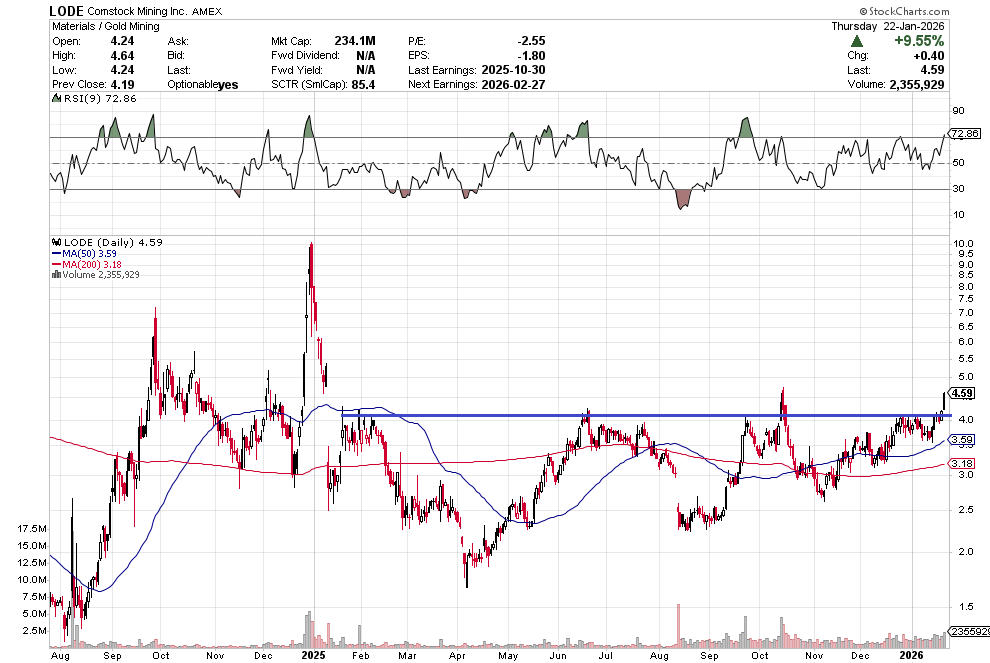Click the Fwd Yield N/A value
Screen dimensions: 990x663
(x=366, y=70)
